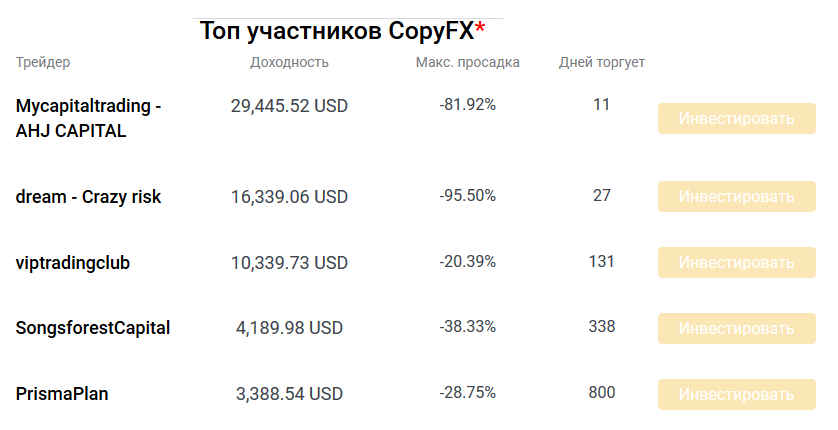Click the red asterisk after CopyFX
Viewport: 838px width, 430px height.
(x=480, y=29)
